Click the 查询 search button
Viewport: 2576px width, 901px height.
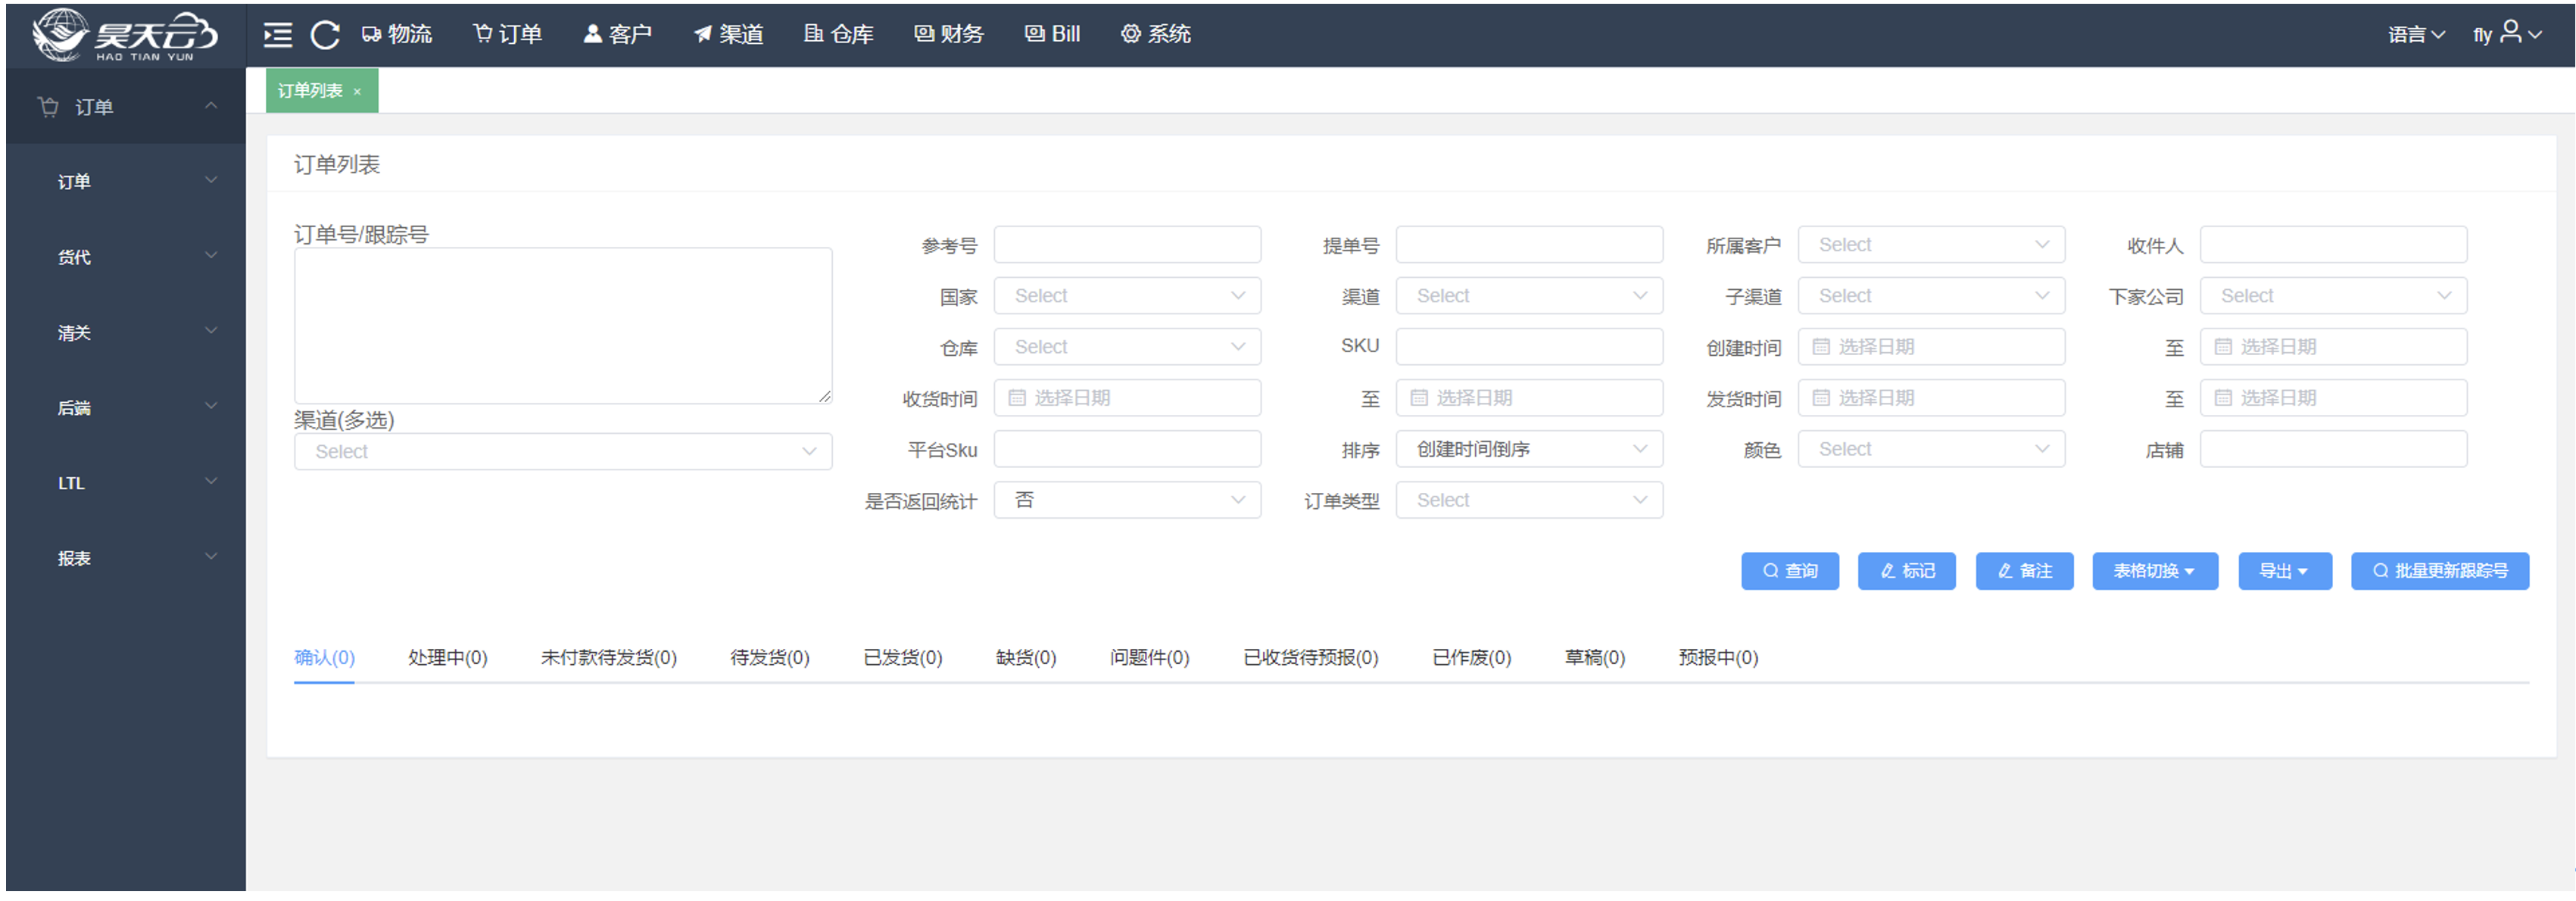[x=1790, y=571]
